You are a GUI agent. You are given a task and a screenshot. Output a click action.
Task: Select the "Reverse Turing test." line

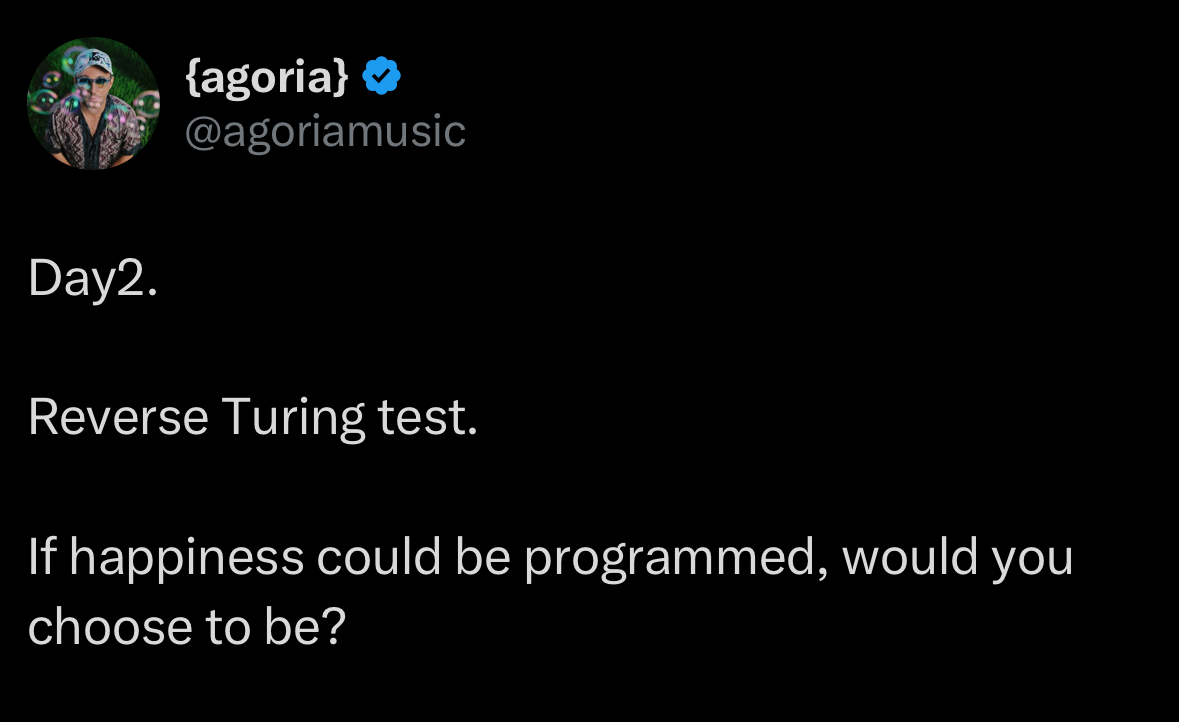(x=253, y=417)
